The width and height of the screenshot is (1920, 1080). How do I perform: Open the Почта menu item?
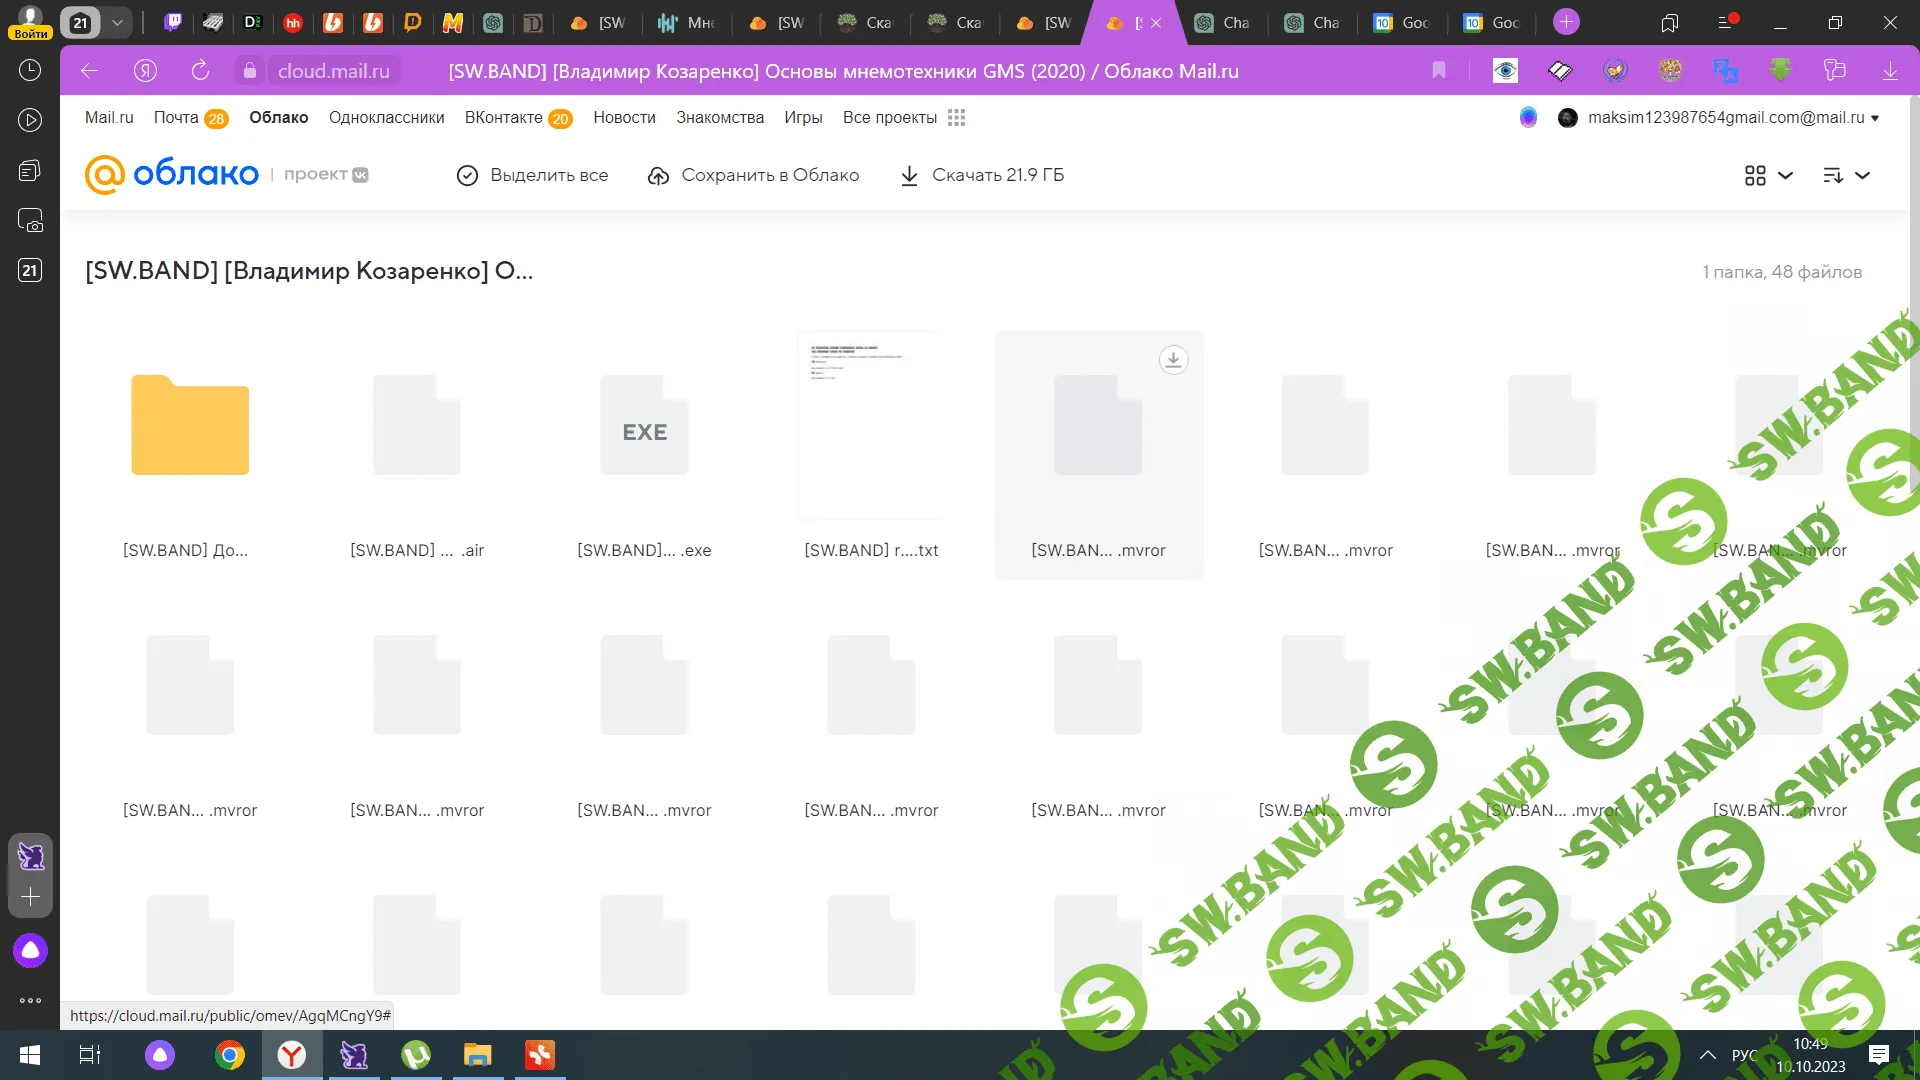[x=176, y=118]
